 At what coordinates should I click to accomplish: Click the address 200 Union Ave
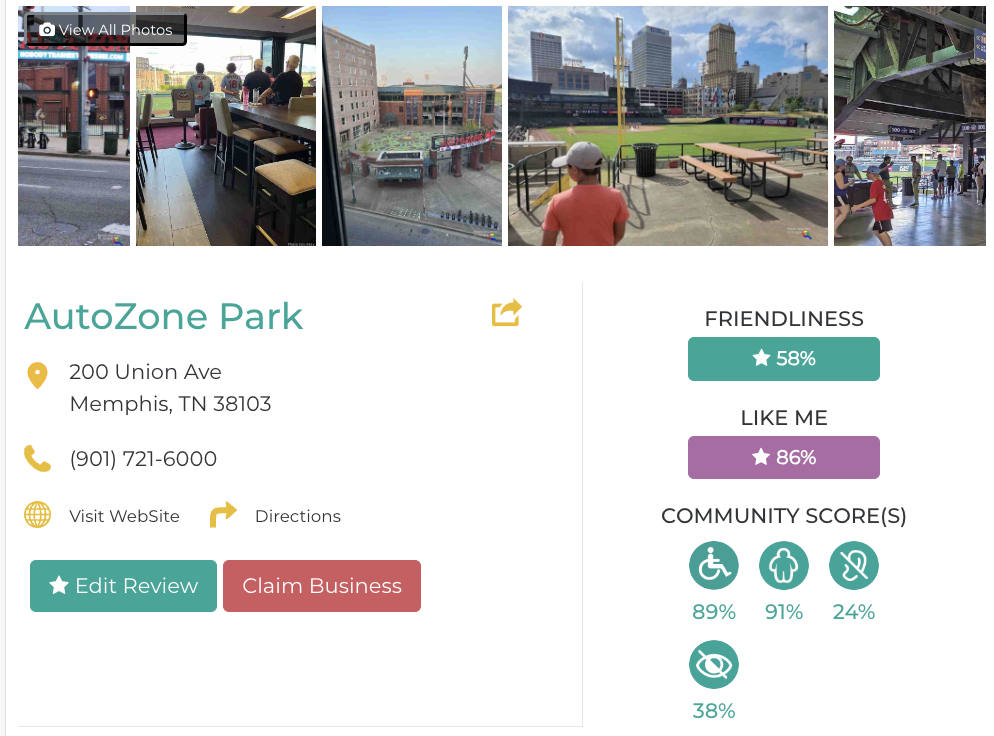[145, 371]
